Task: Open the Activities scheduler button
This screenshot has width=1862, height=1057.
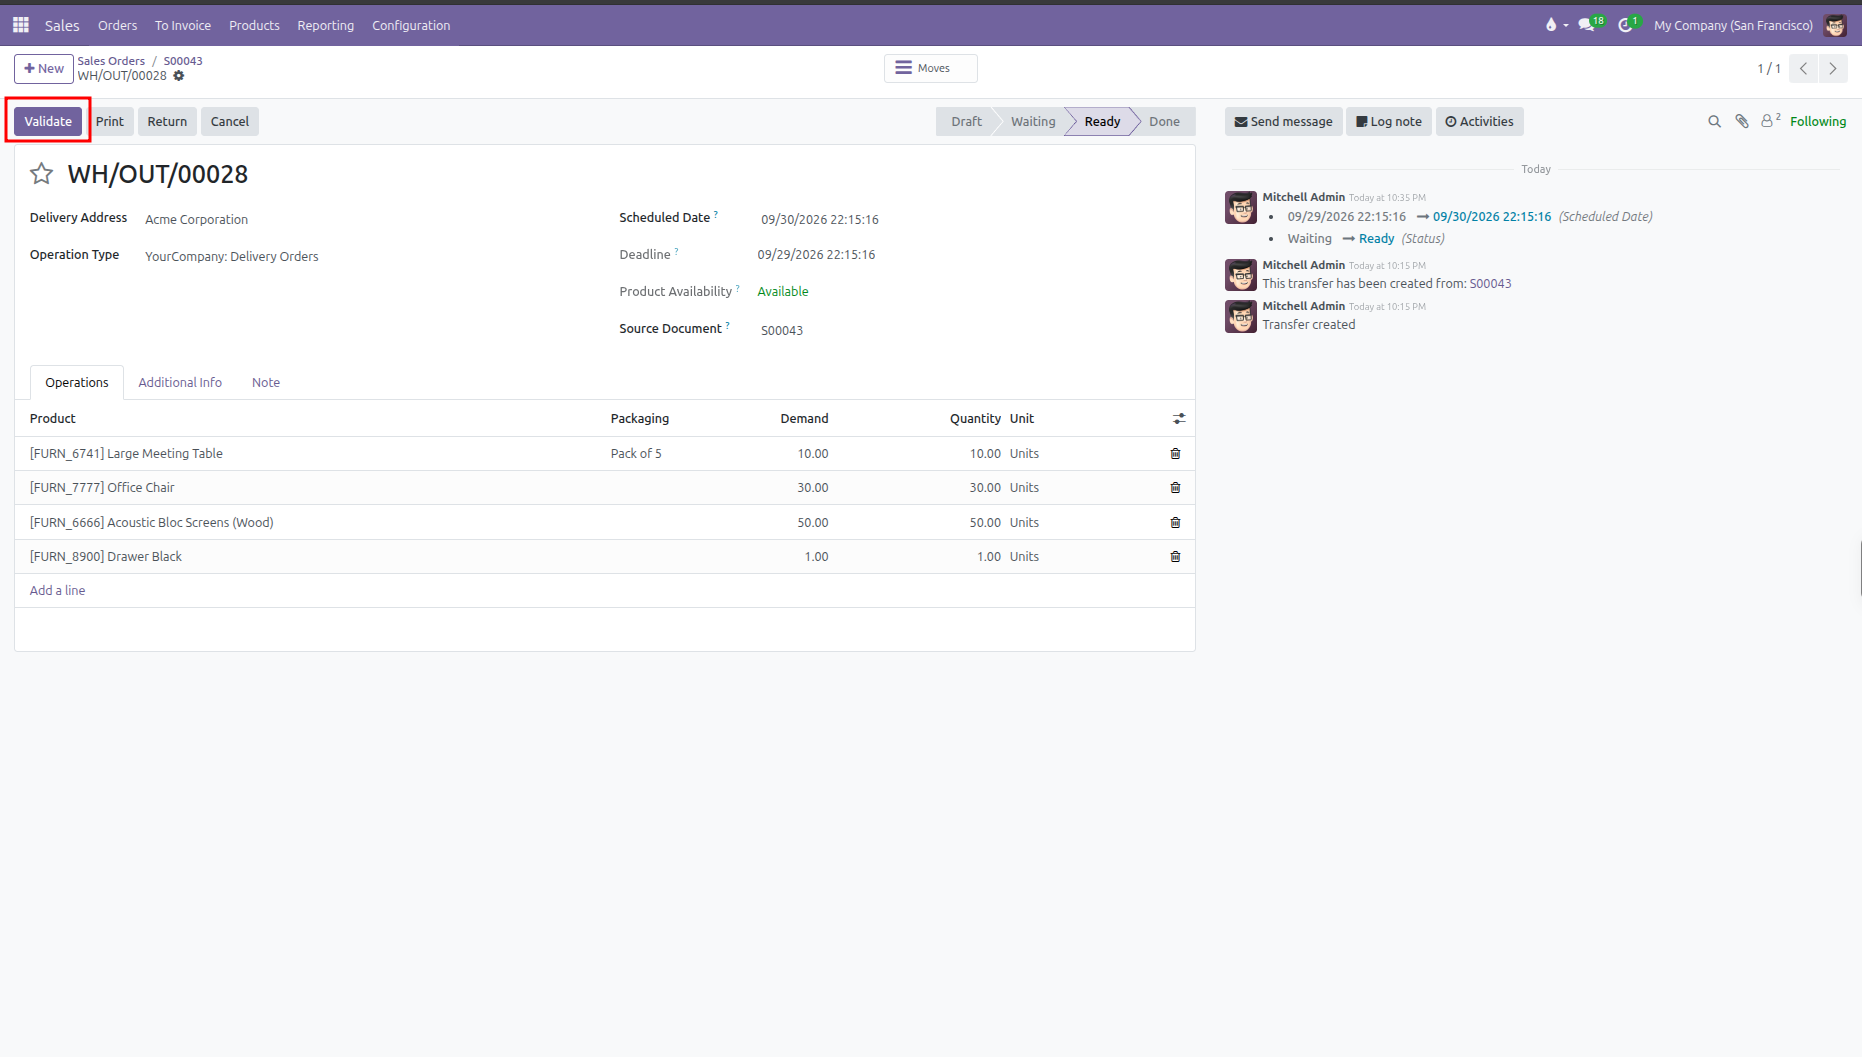Action: tap(1479, 122)
